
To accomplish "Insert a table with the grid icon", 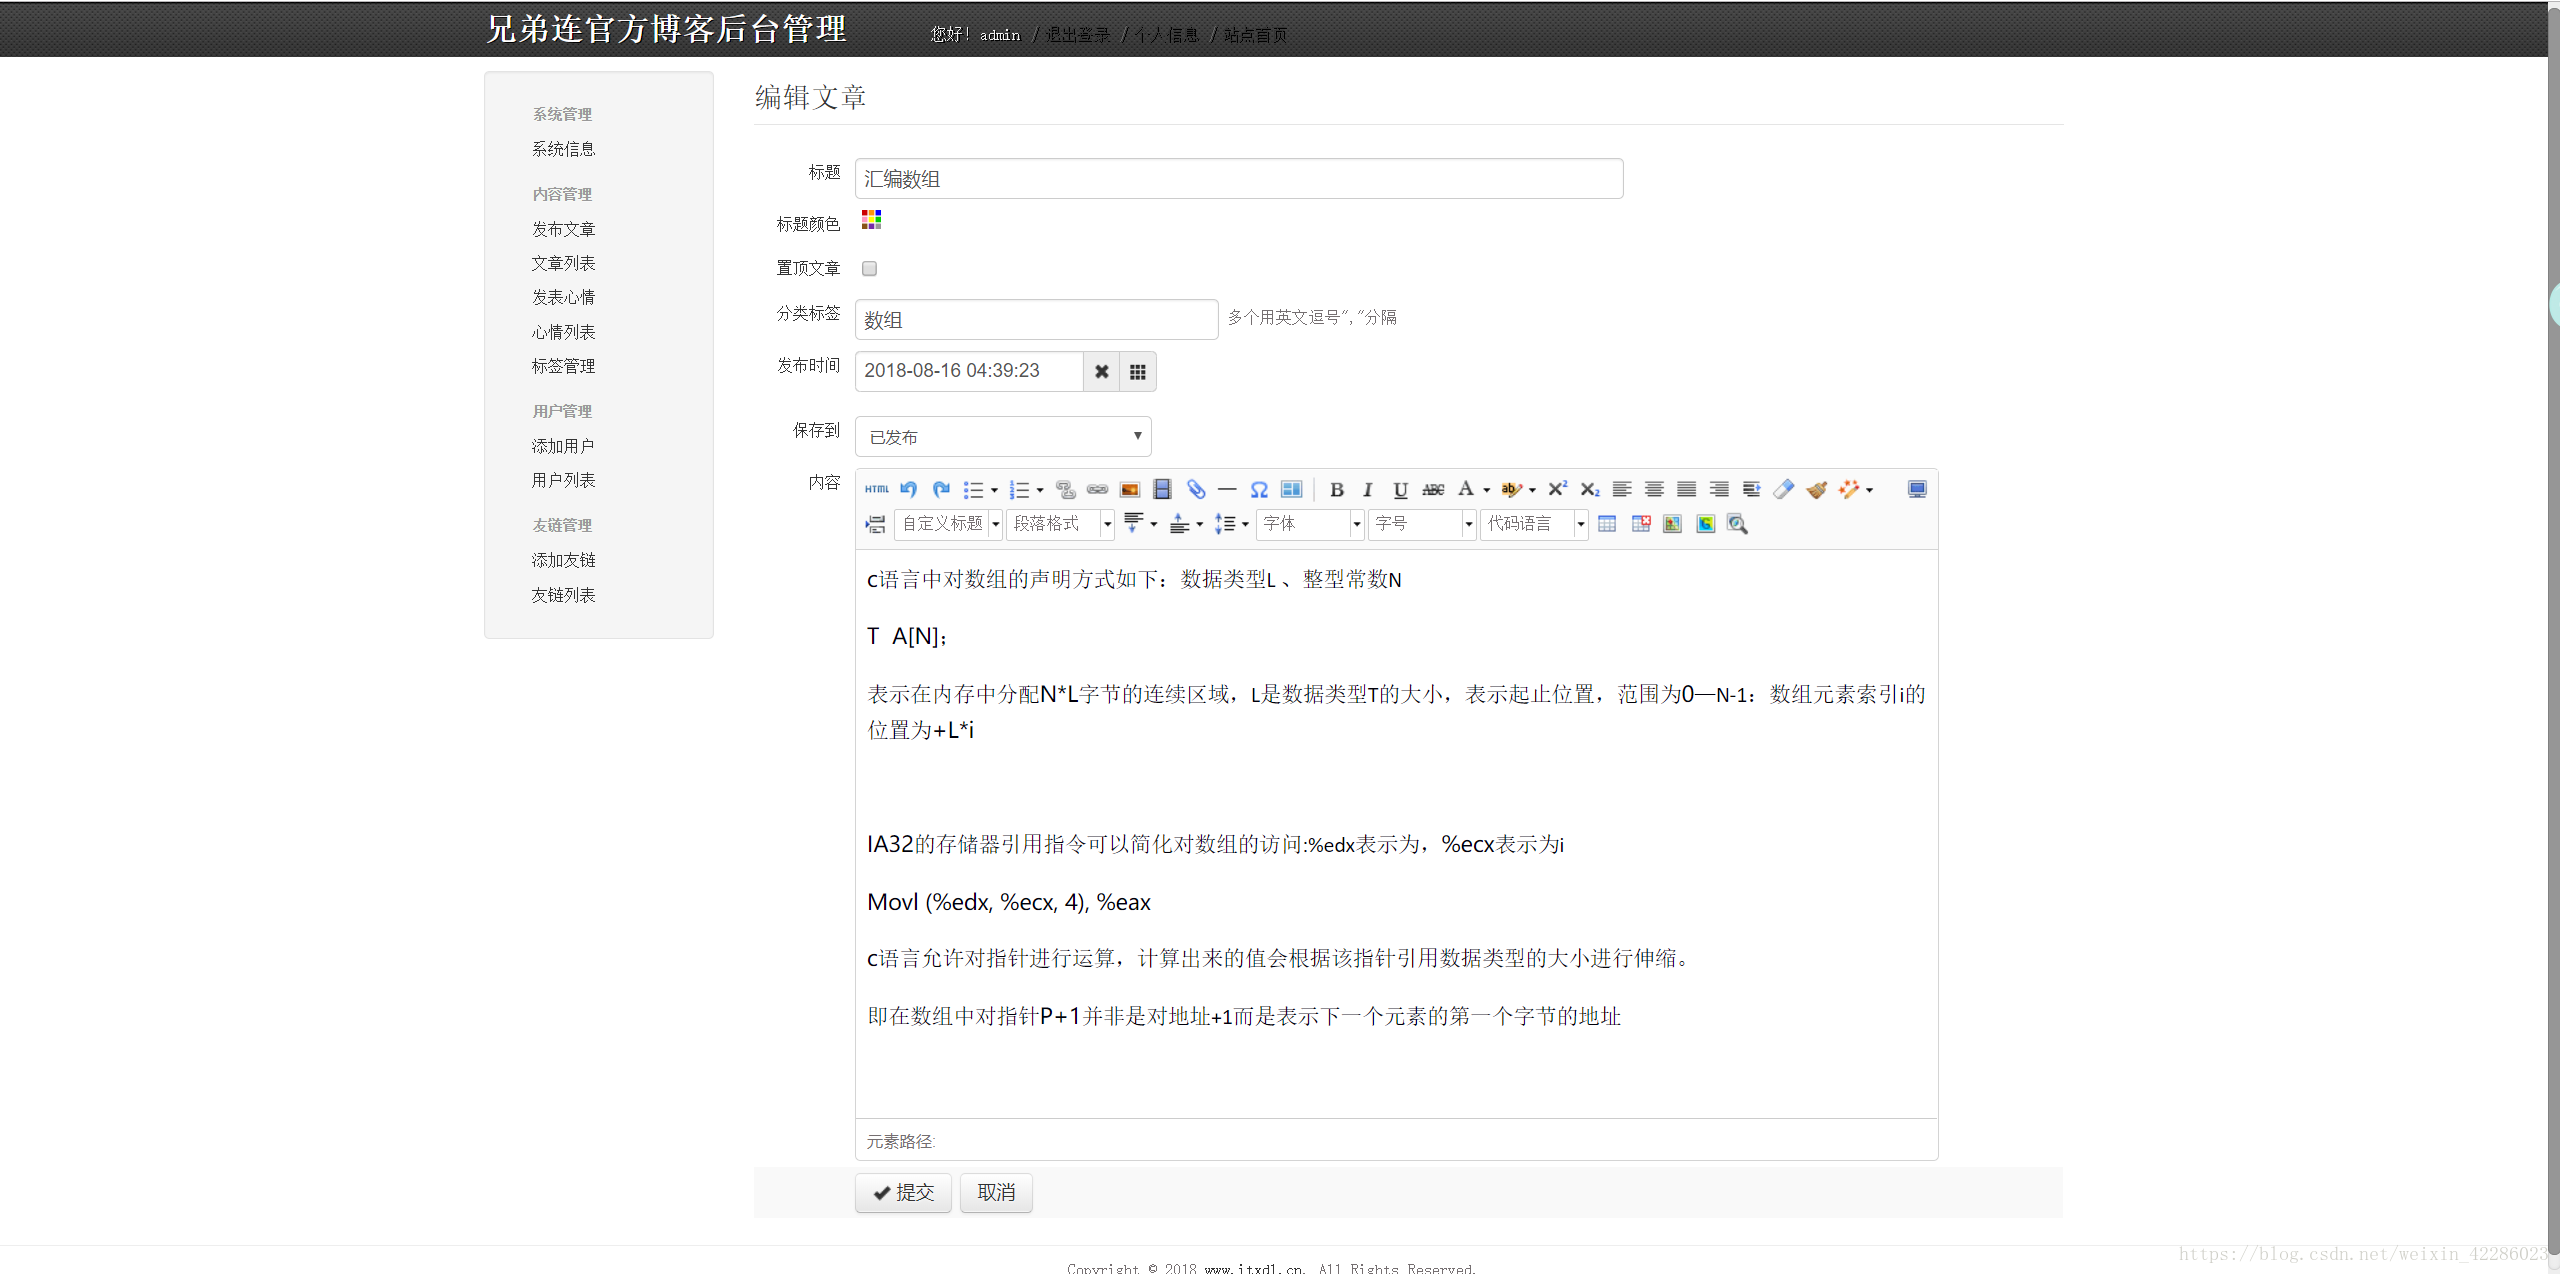I will [1607, 524].
